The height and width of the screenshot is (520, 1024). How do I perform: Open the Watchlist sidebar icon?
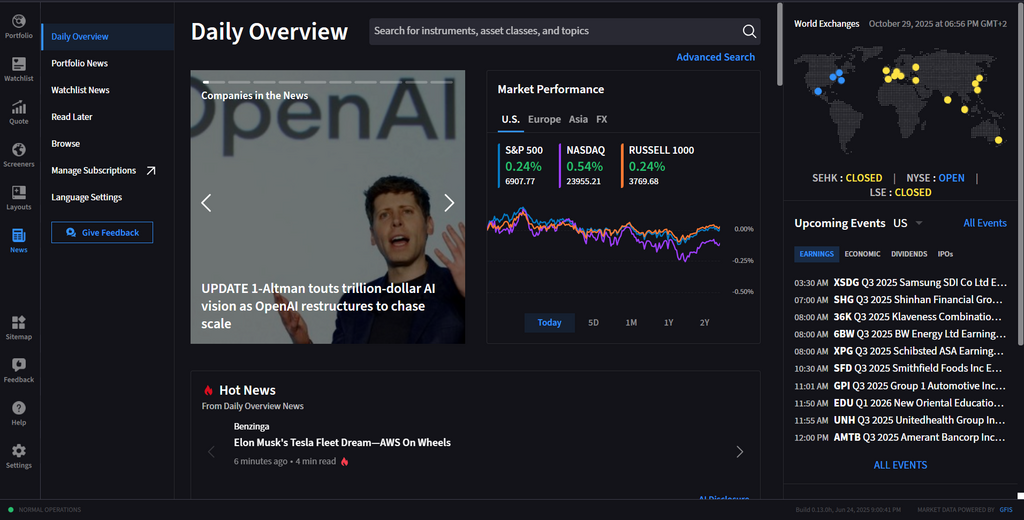coord(19,69)
